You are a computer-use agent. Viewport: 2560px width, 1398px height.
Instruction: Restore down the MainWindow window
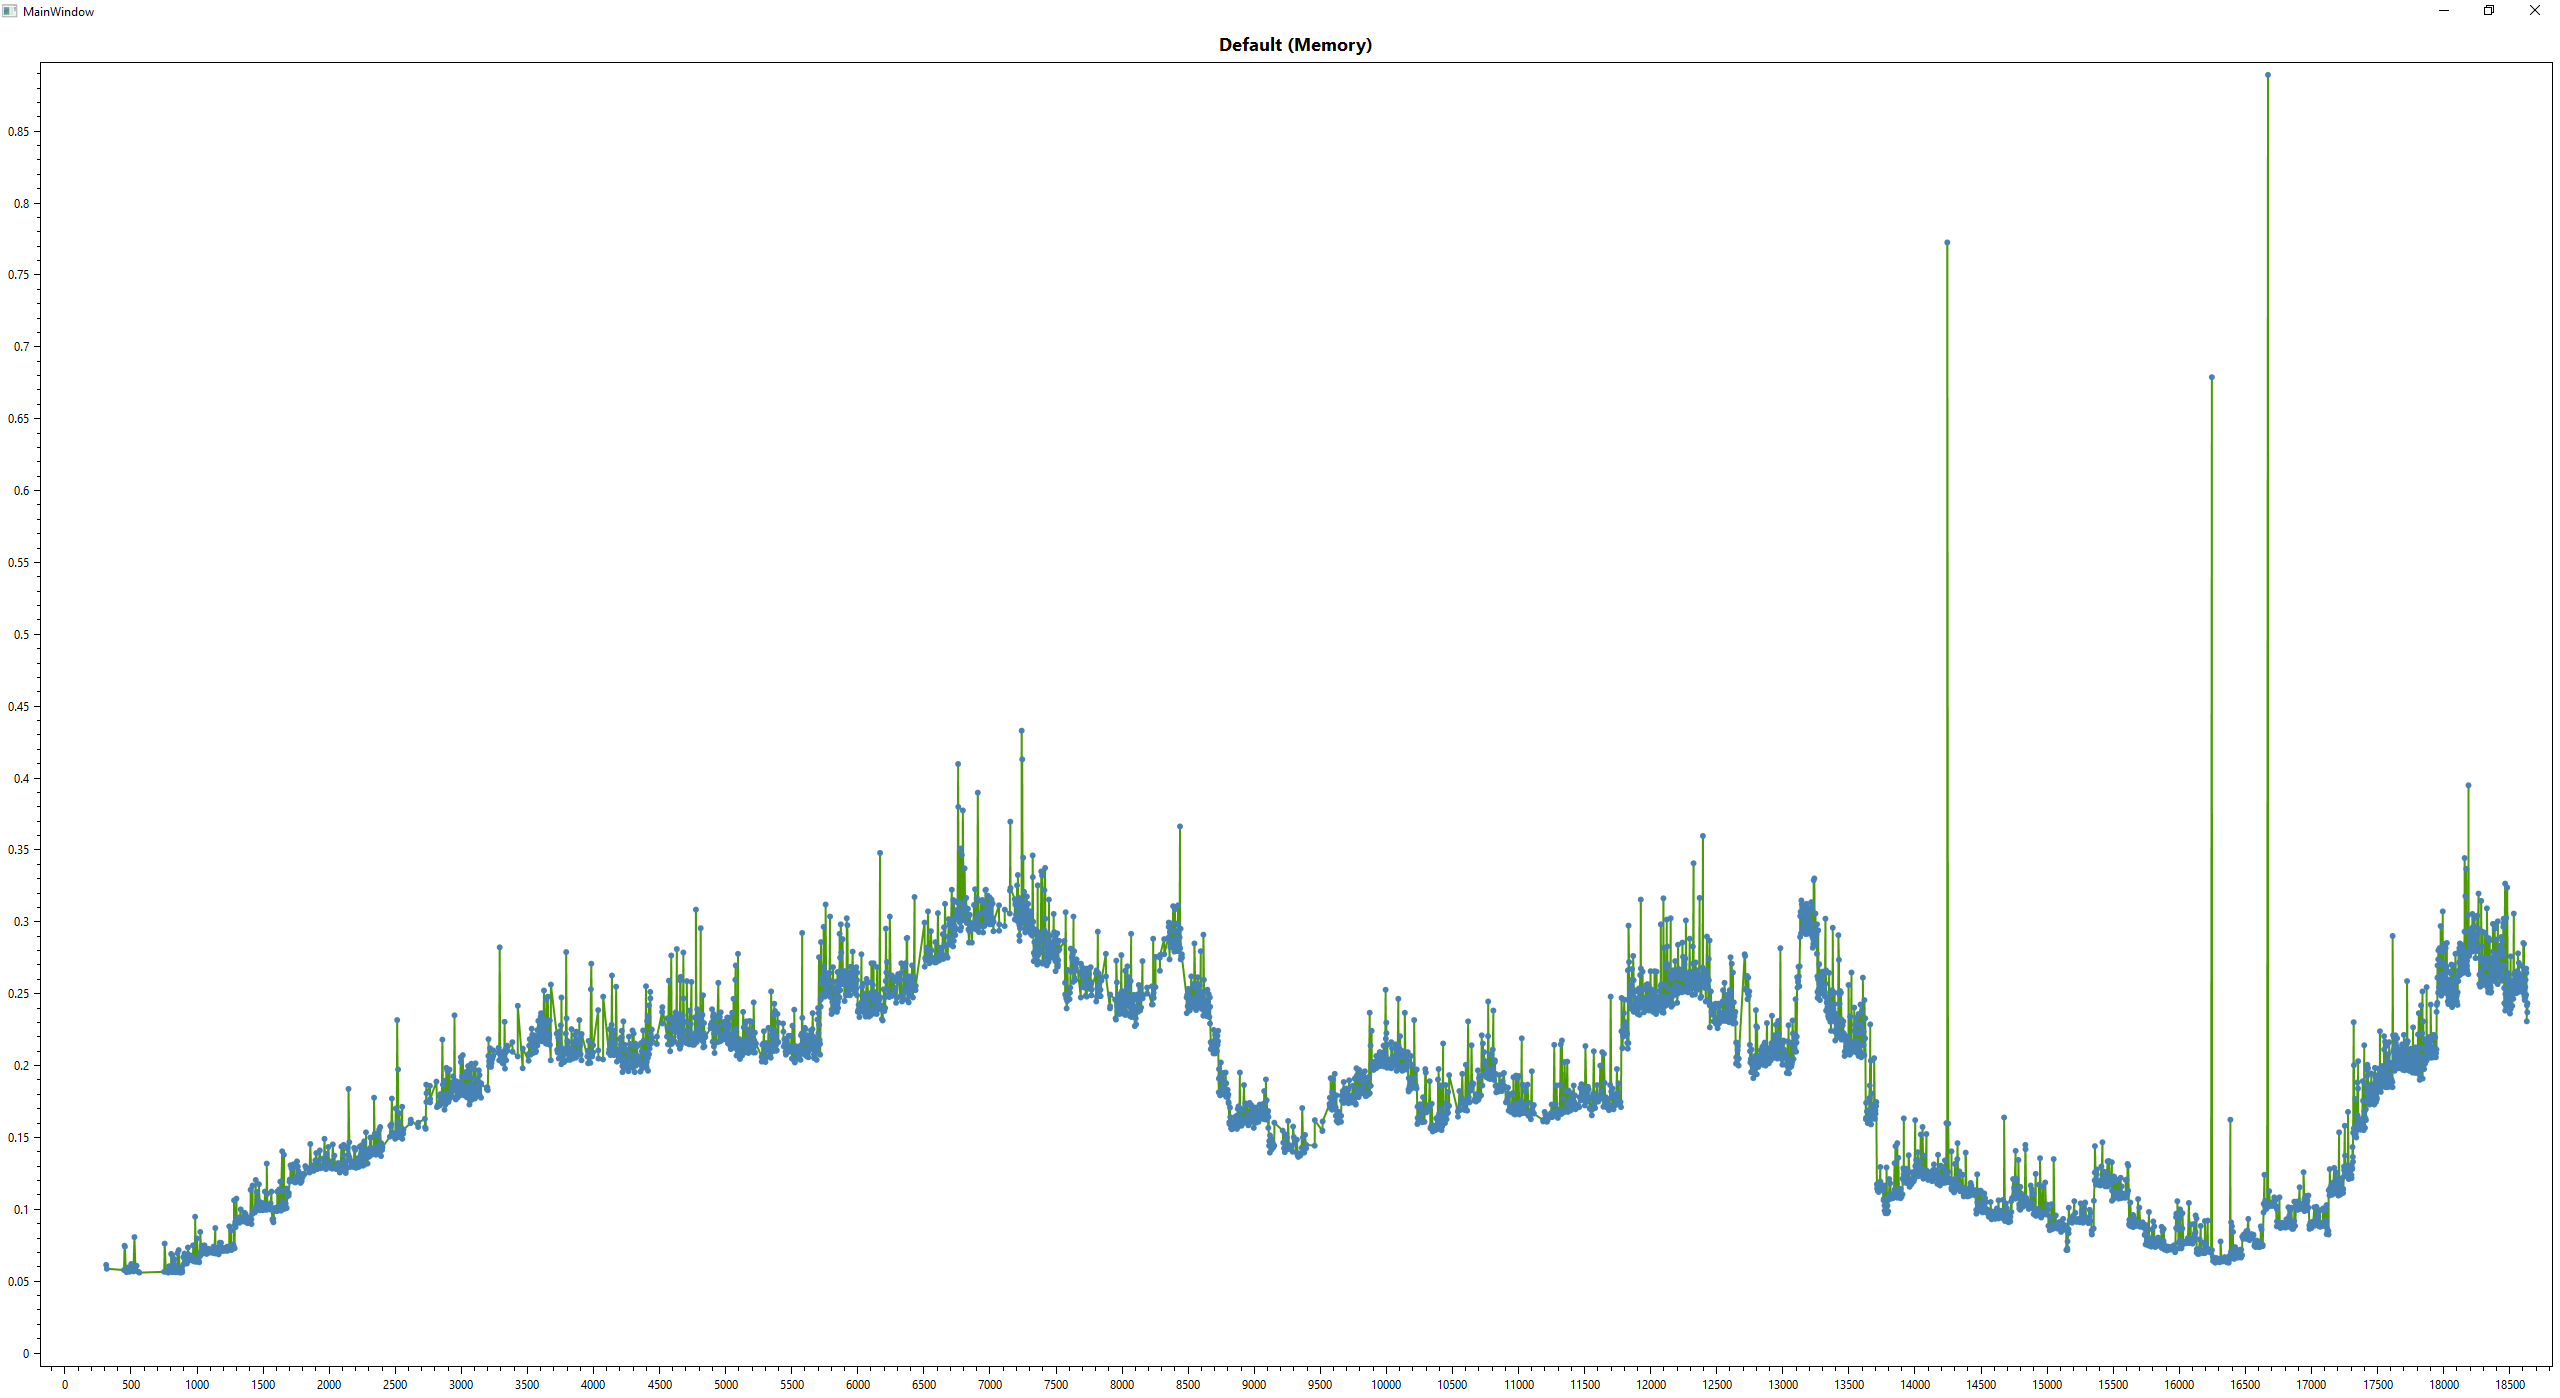click(x=2489, y=11)
